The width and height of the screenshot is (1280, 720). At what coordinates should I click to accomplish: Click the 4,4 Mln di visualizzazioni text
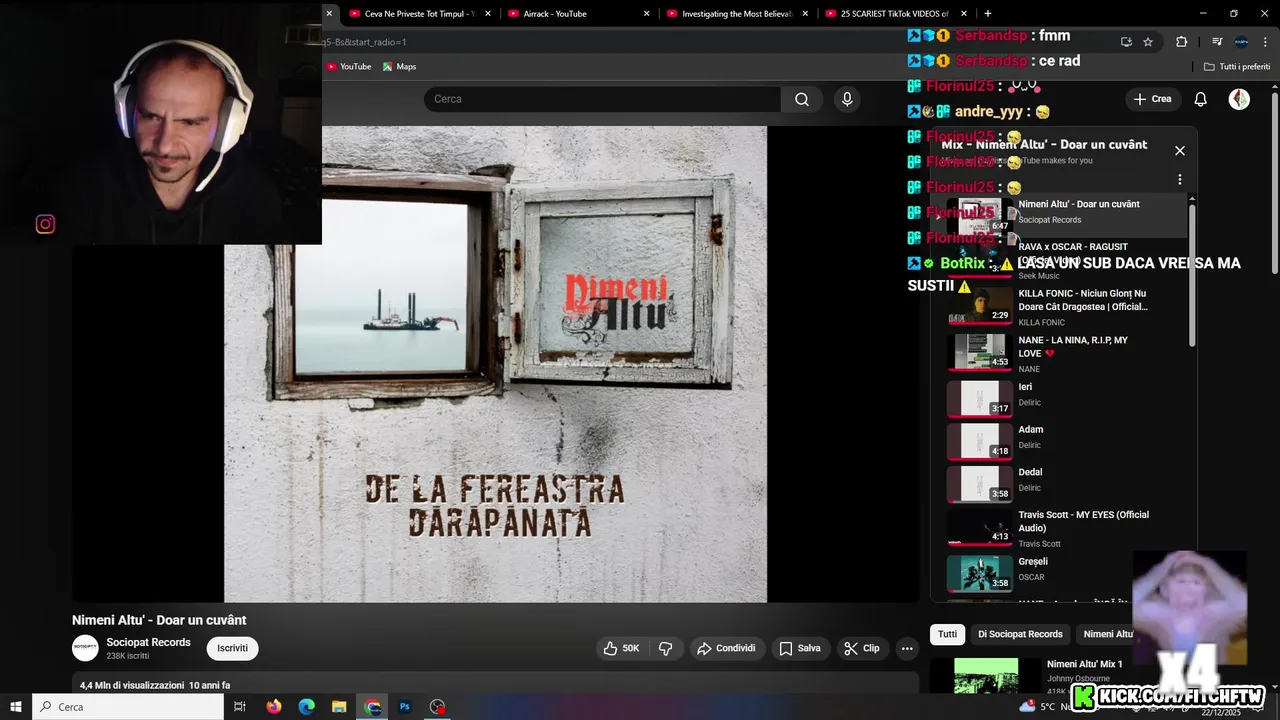click(x=132, y=685)
